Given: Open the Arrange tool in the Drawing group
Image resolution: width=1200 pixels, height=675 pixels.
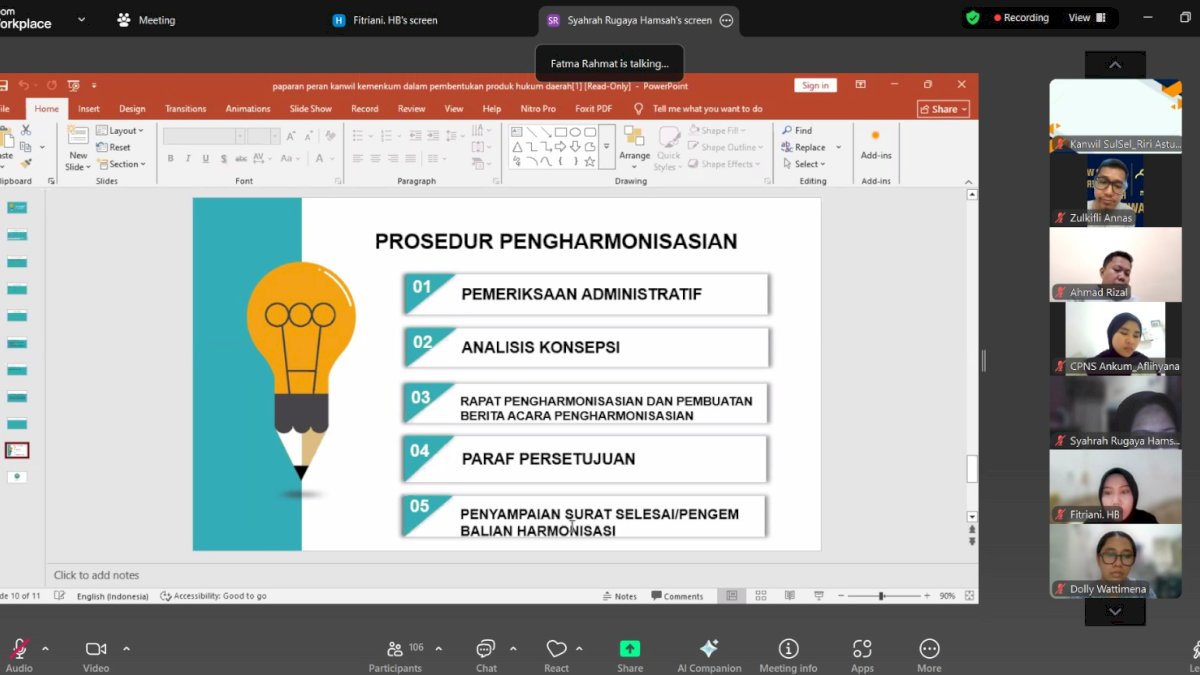Looking at the screenshot, I should (634, 147).
